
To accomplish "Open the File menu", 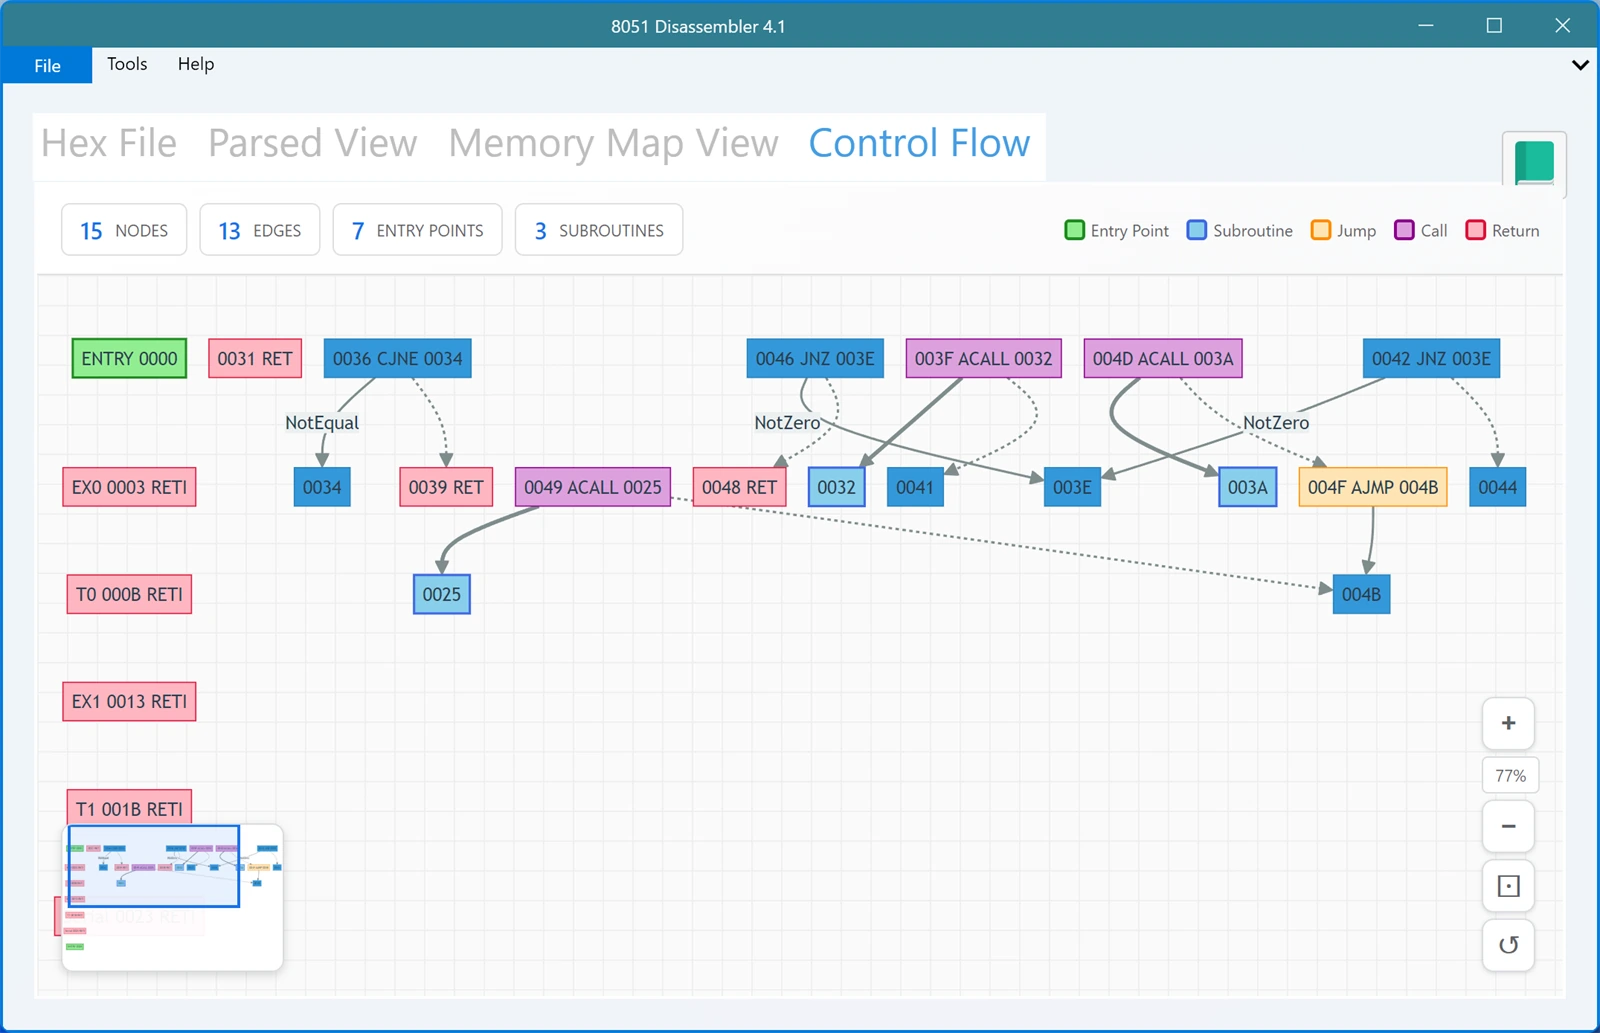I will (x=47, y=65).
